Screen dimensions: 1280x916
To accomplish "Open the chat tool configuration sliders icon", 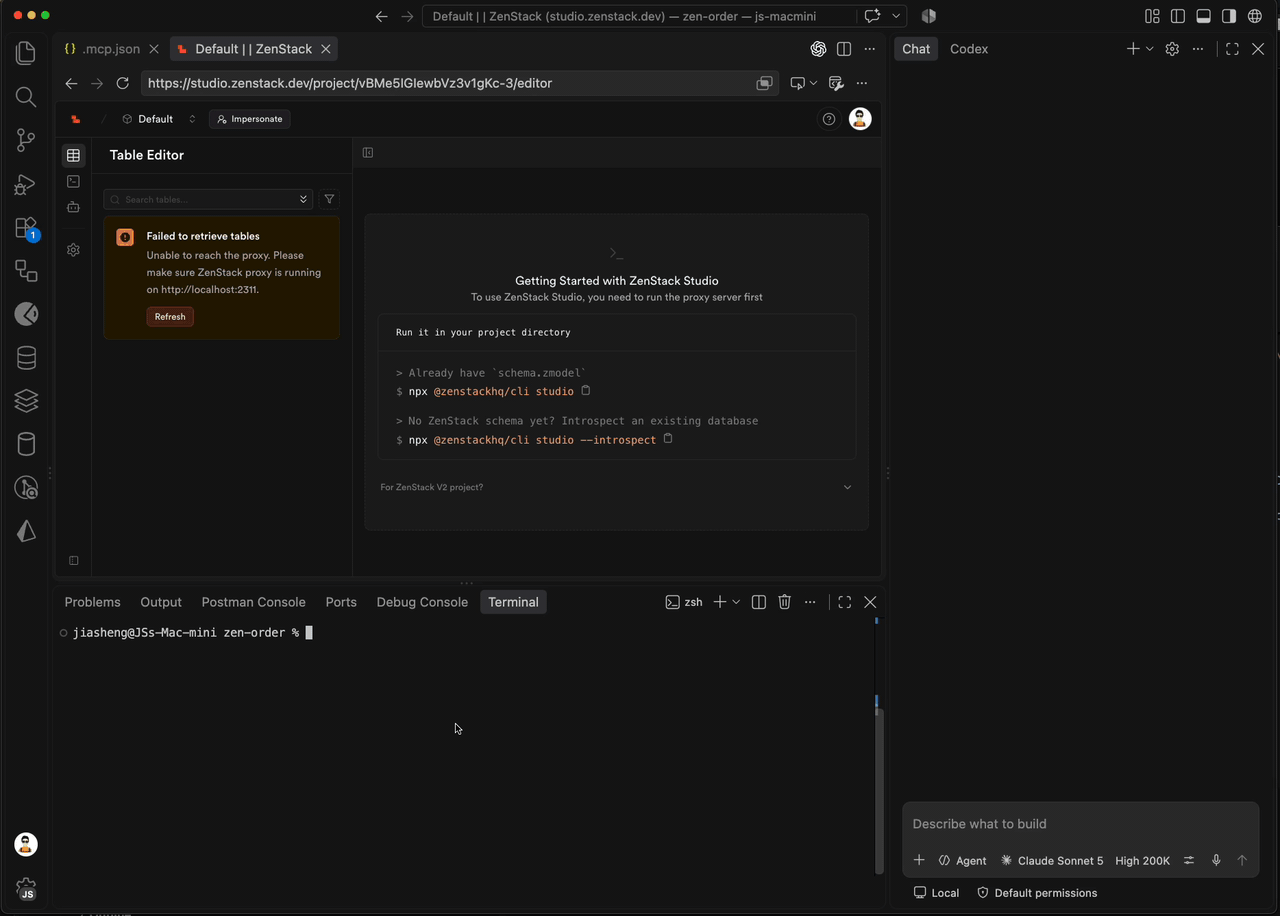I will pyautogui.click(x=1189, y=860).
